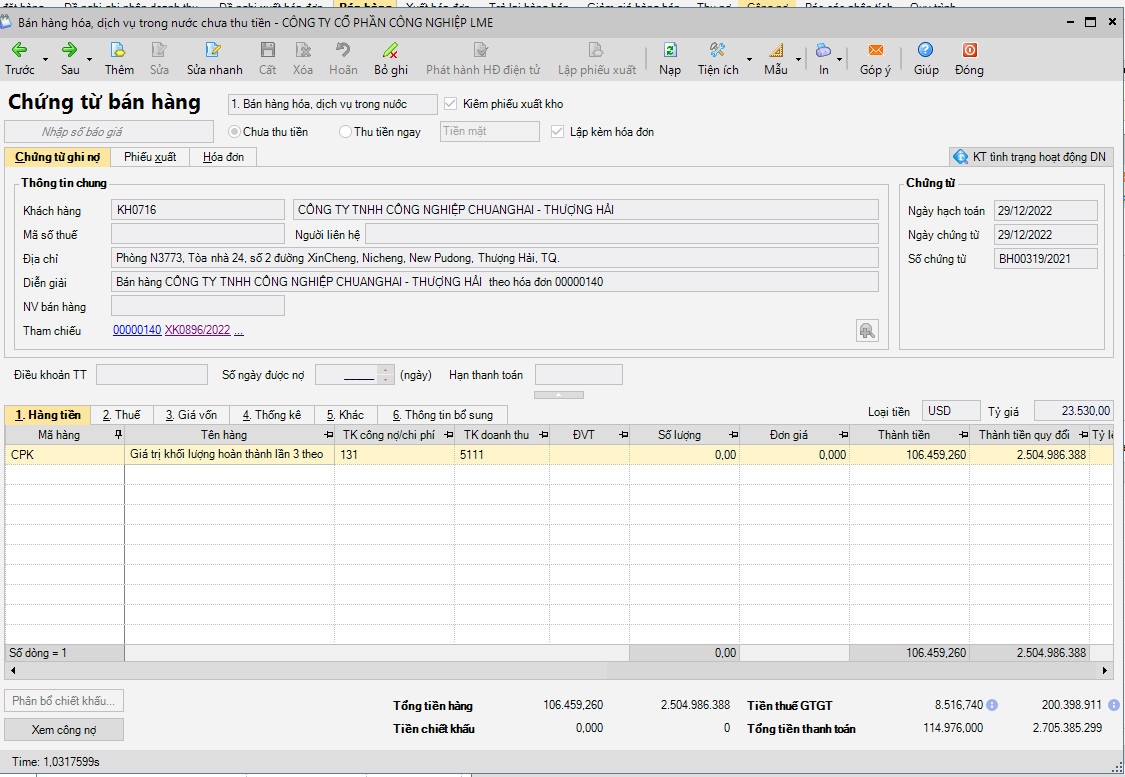
Task: Collapse the header panel arrow
Action: (558, 395)
